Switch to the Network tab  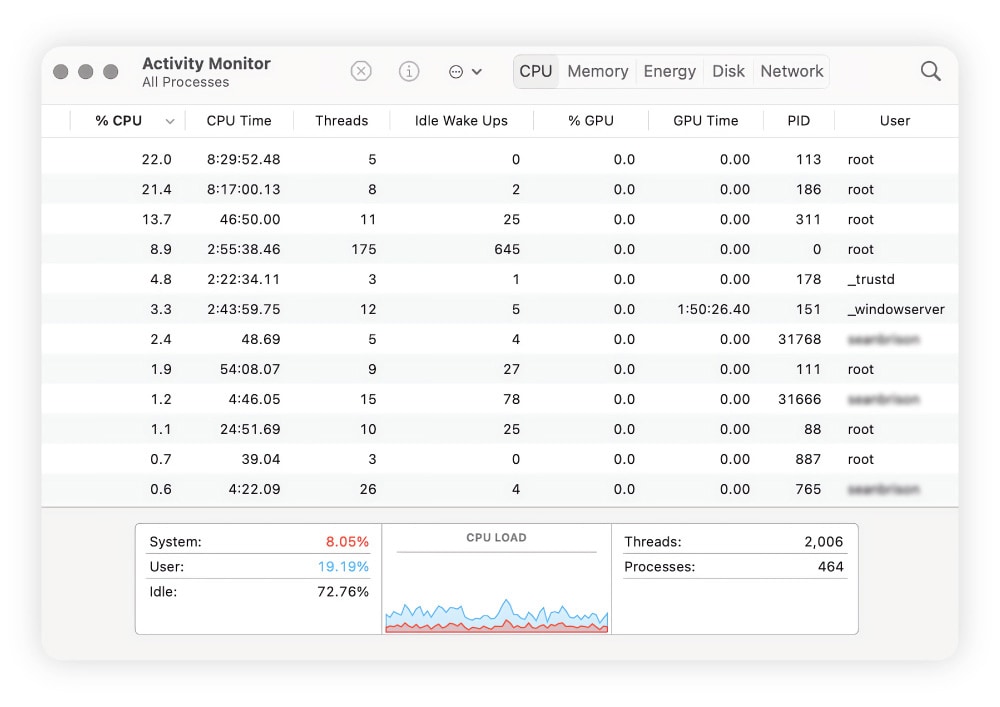pos(791,71)
